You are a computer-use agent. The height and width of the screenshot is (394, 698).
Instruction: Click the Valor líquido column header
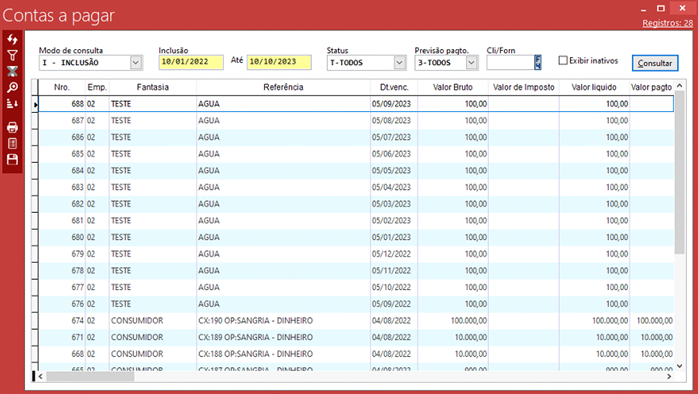tap(594, 87)
